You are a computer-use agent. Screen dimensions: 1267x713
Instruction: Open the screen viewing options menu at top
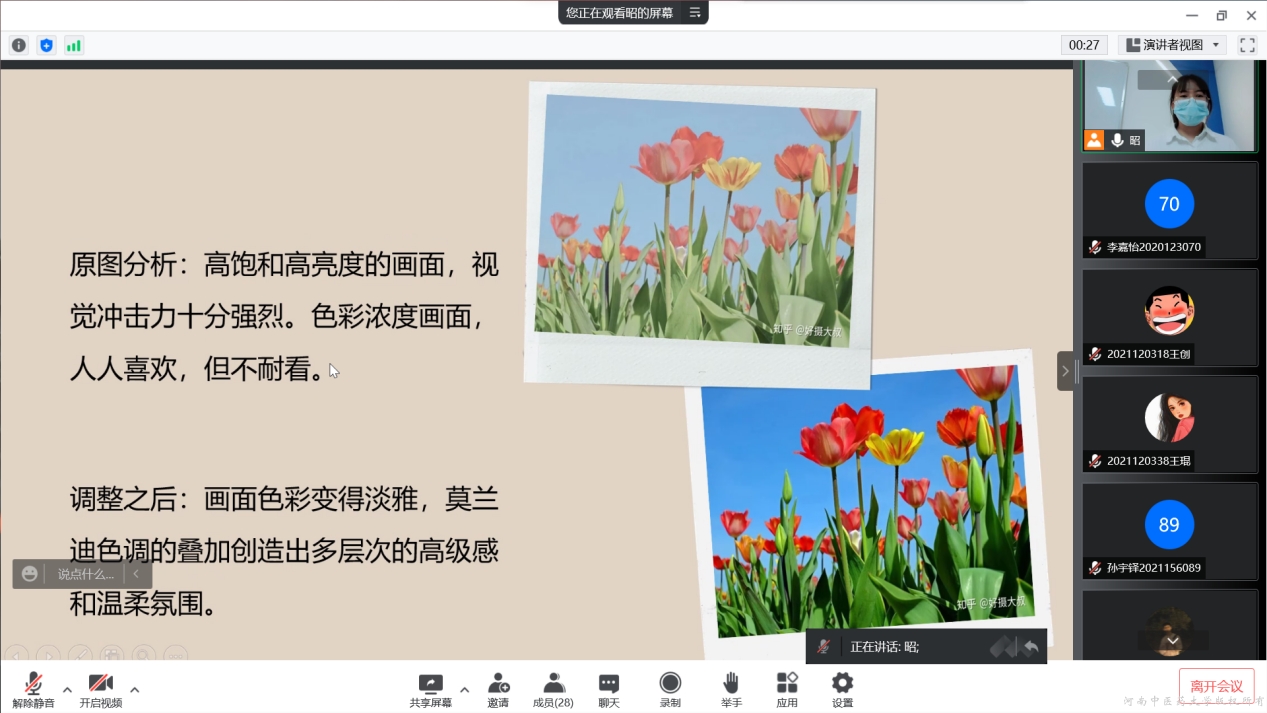(695, 13)
